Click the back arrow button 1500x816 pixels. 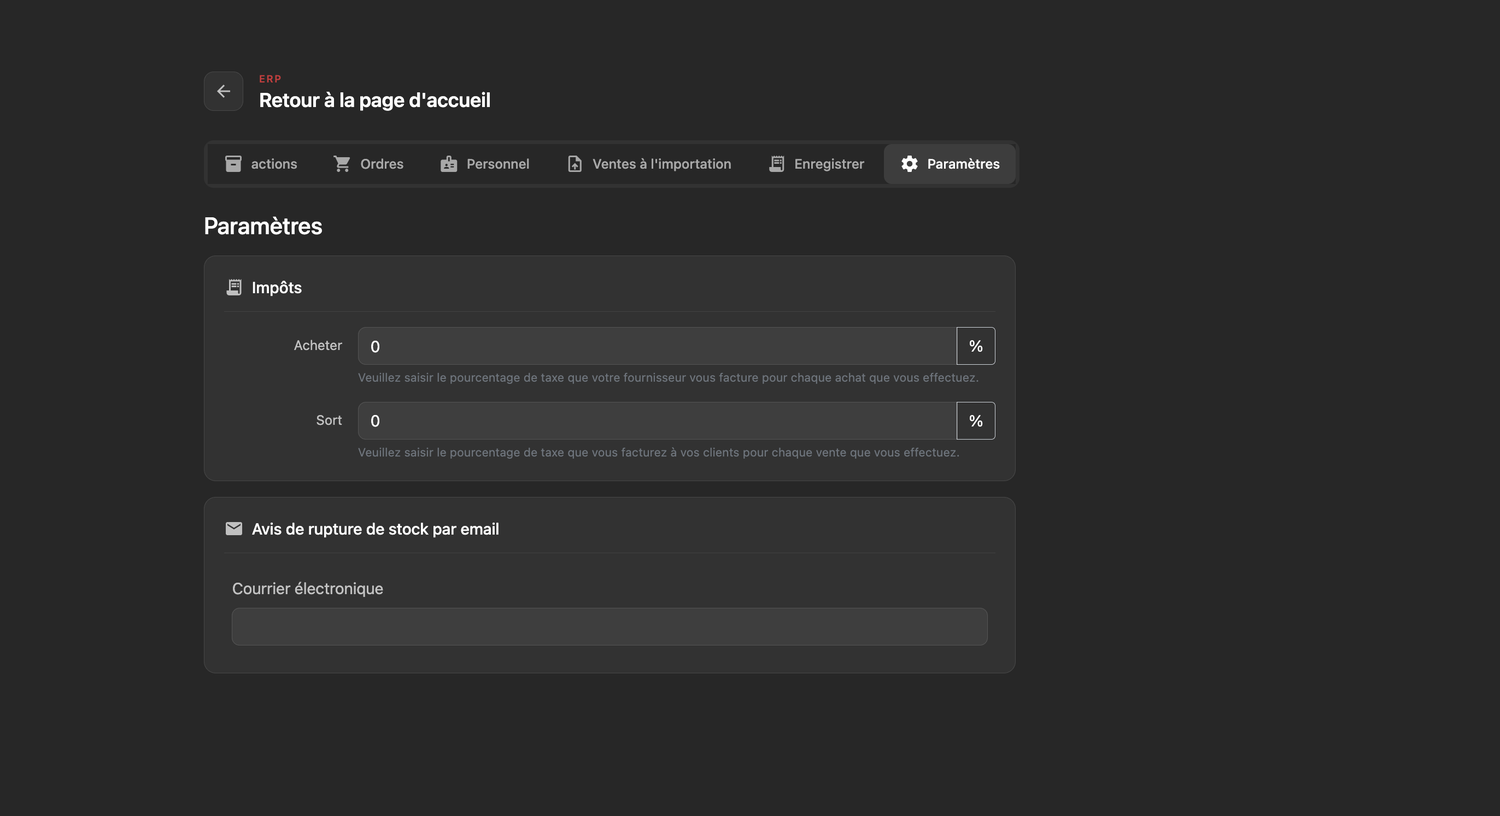coord(223,91)
